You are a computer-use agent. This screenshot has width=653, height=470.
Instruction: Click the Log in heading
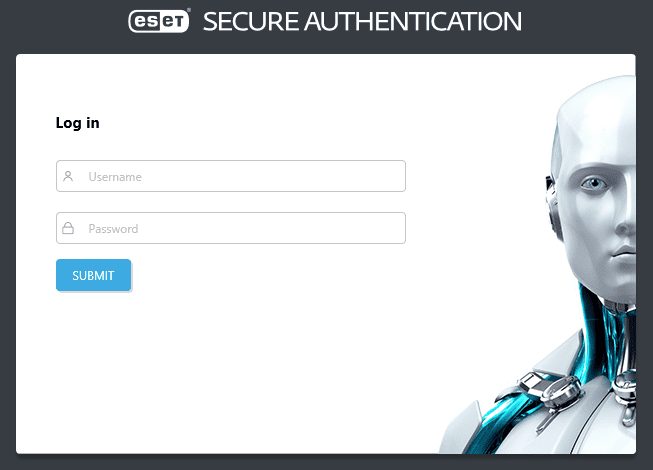tap(77, 123)
